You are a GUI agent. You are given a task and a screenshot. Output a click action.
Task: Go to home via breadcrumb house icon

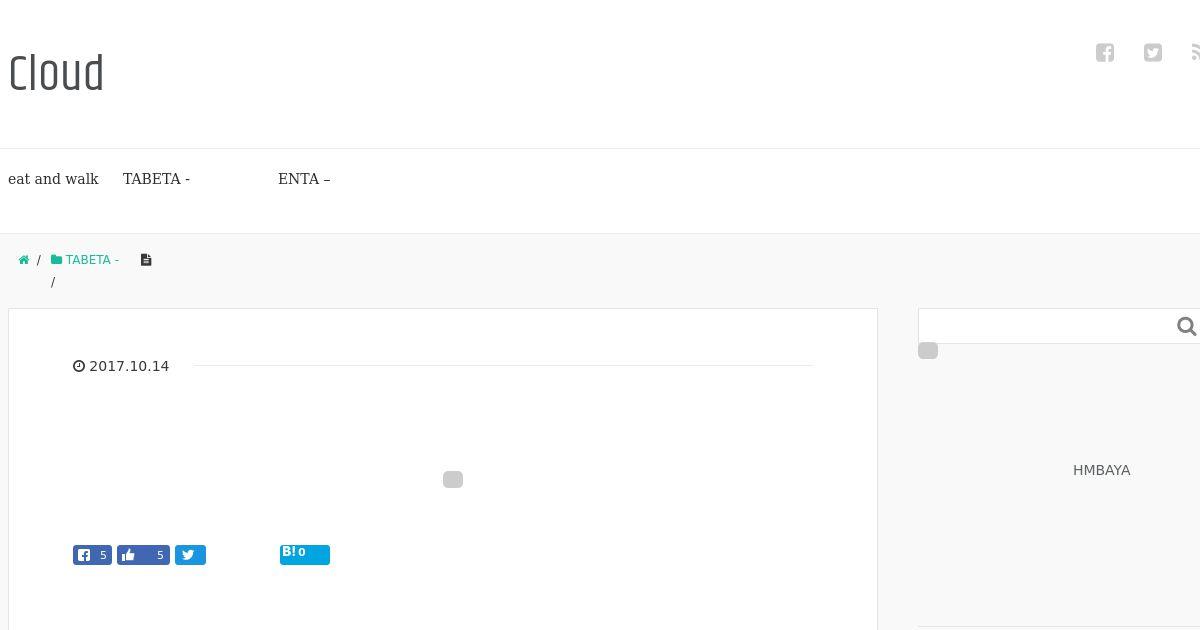click(24, 260)
